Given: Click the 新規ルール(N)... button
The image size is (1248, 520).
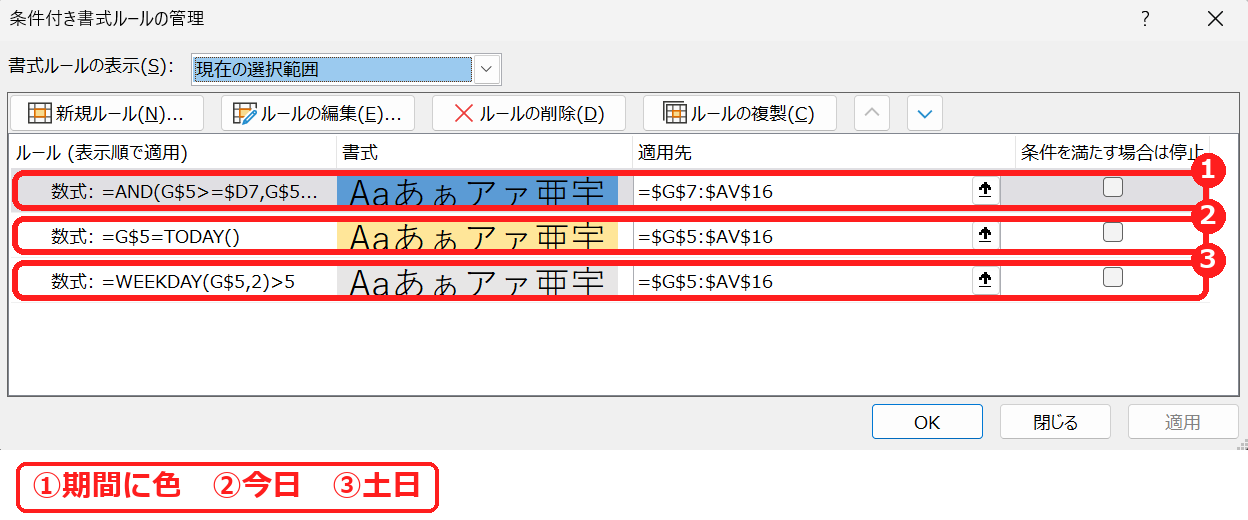Looking at the screenshot, I should (x=106, y=113).
